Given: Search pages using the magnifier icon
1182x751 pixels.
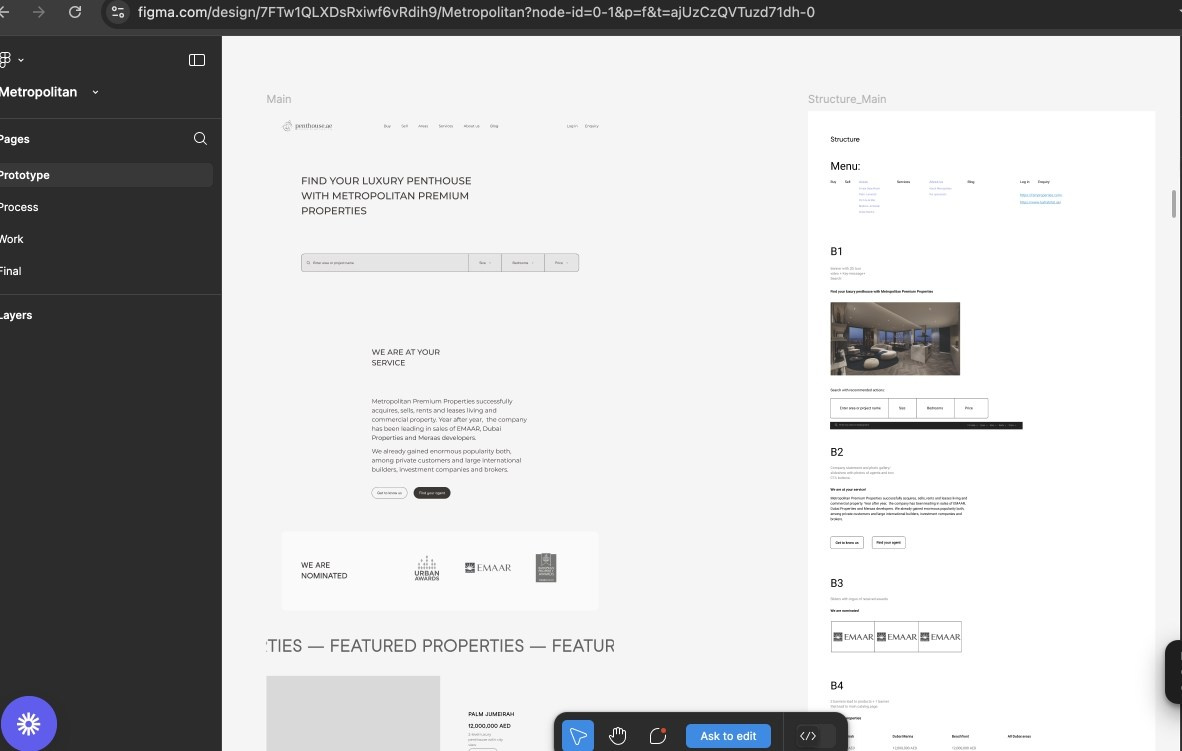Looking at the screenshot, I should point(200,138).
